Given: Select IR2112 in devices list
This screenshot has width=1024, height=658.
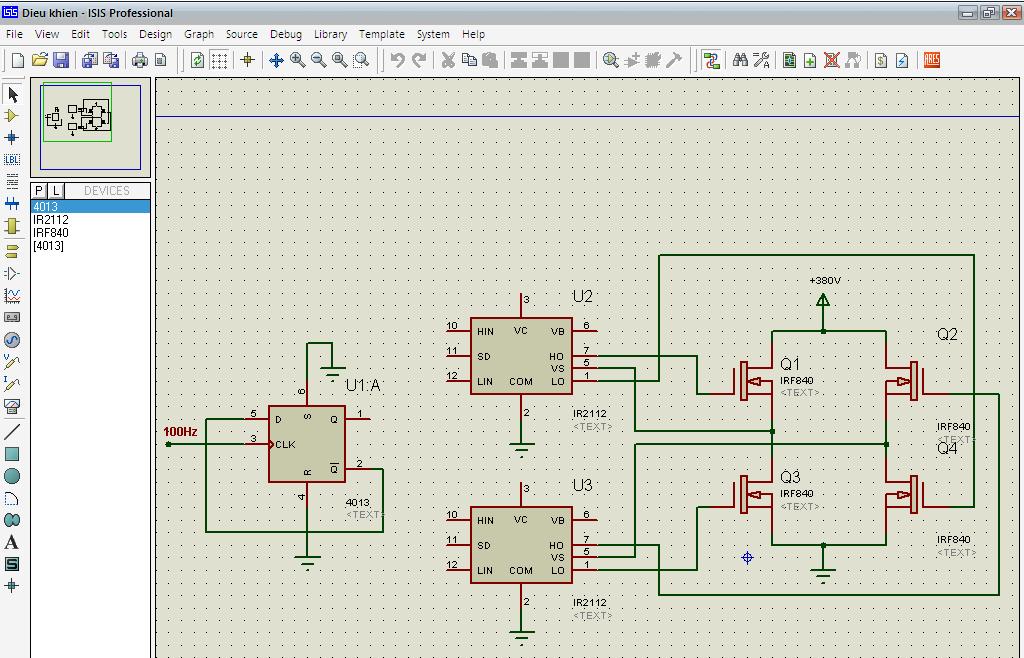Looking at the screenshot, I should pos(51,220).
